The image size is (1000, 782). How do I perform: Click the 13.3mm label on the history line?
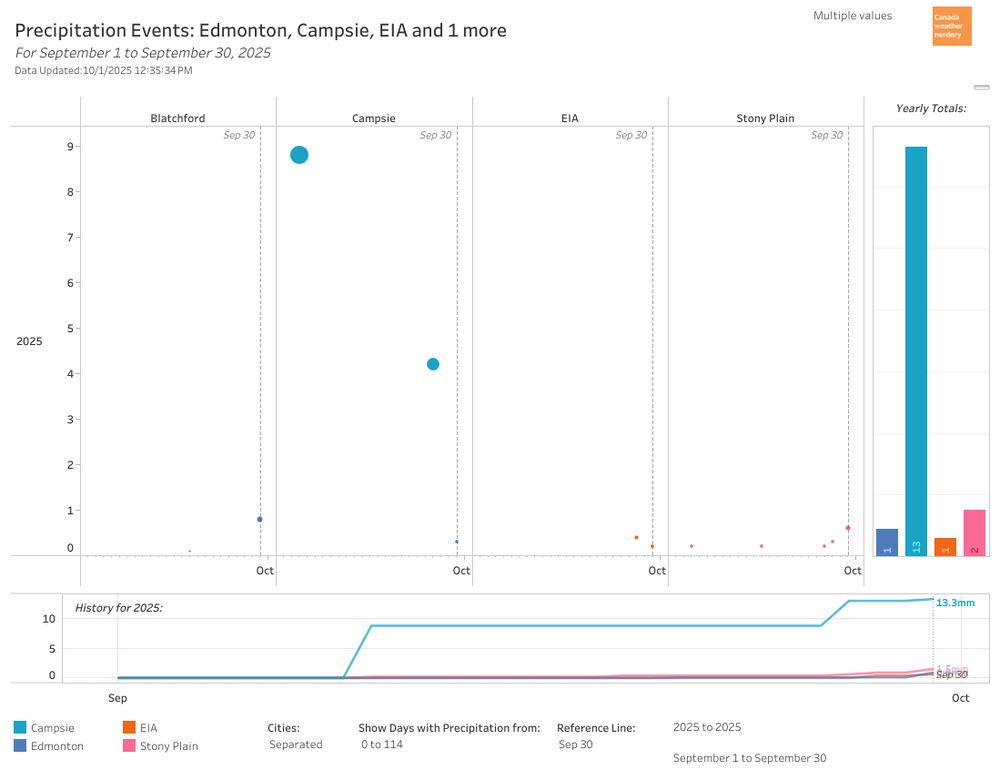(955, 602)
